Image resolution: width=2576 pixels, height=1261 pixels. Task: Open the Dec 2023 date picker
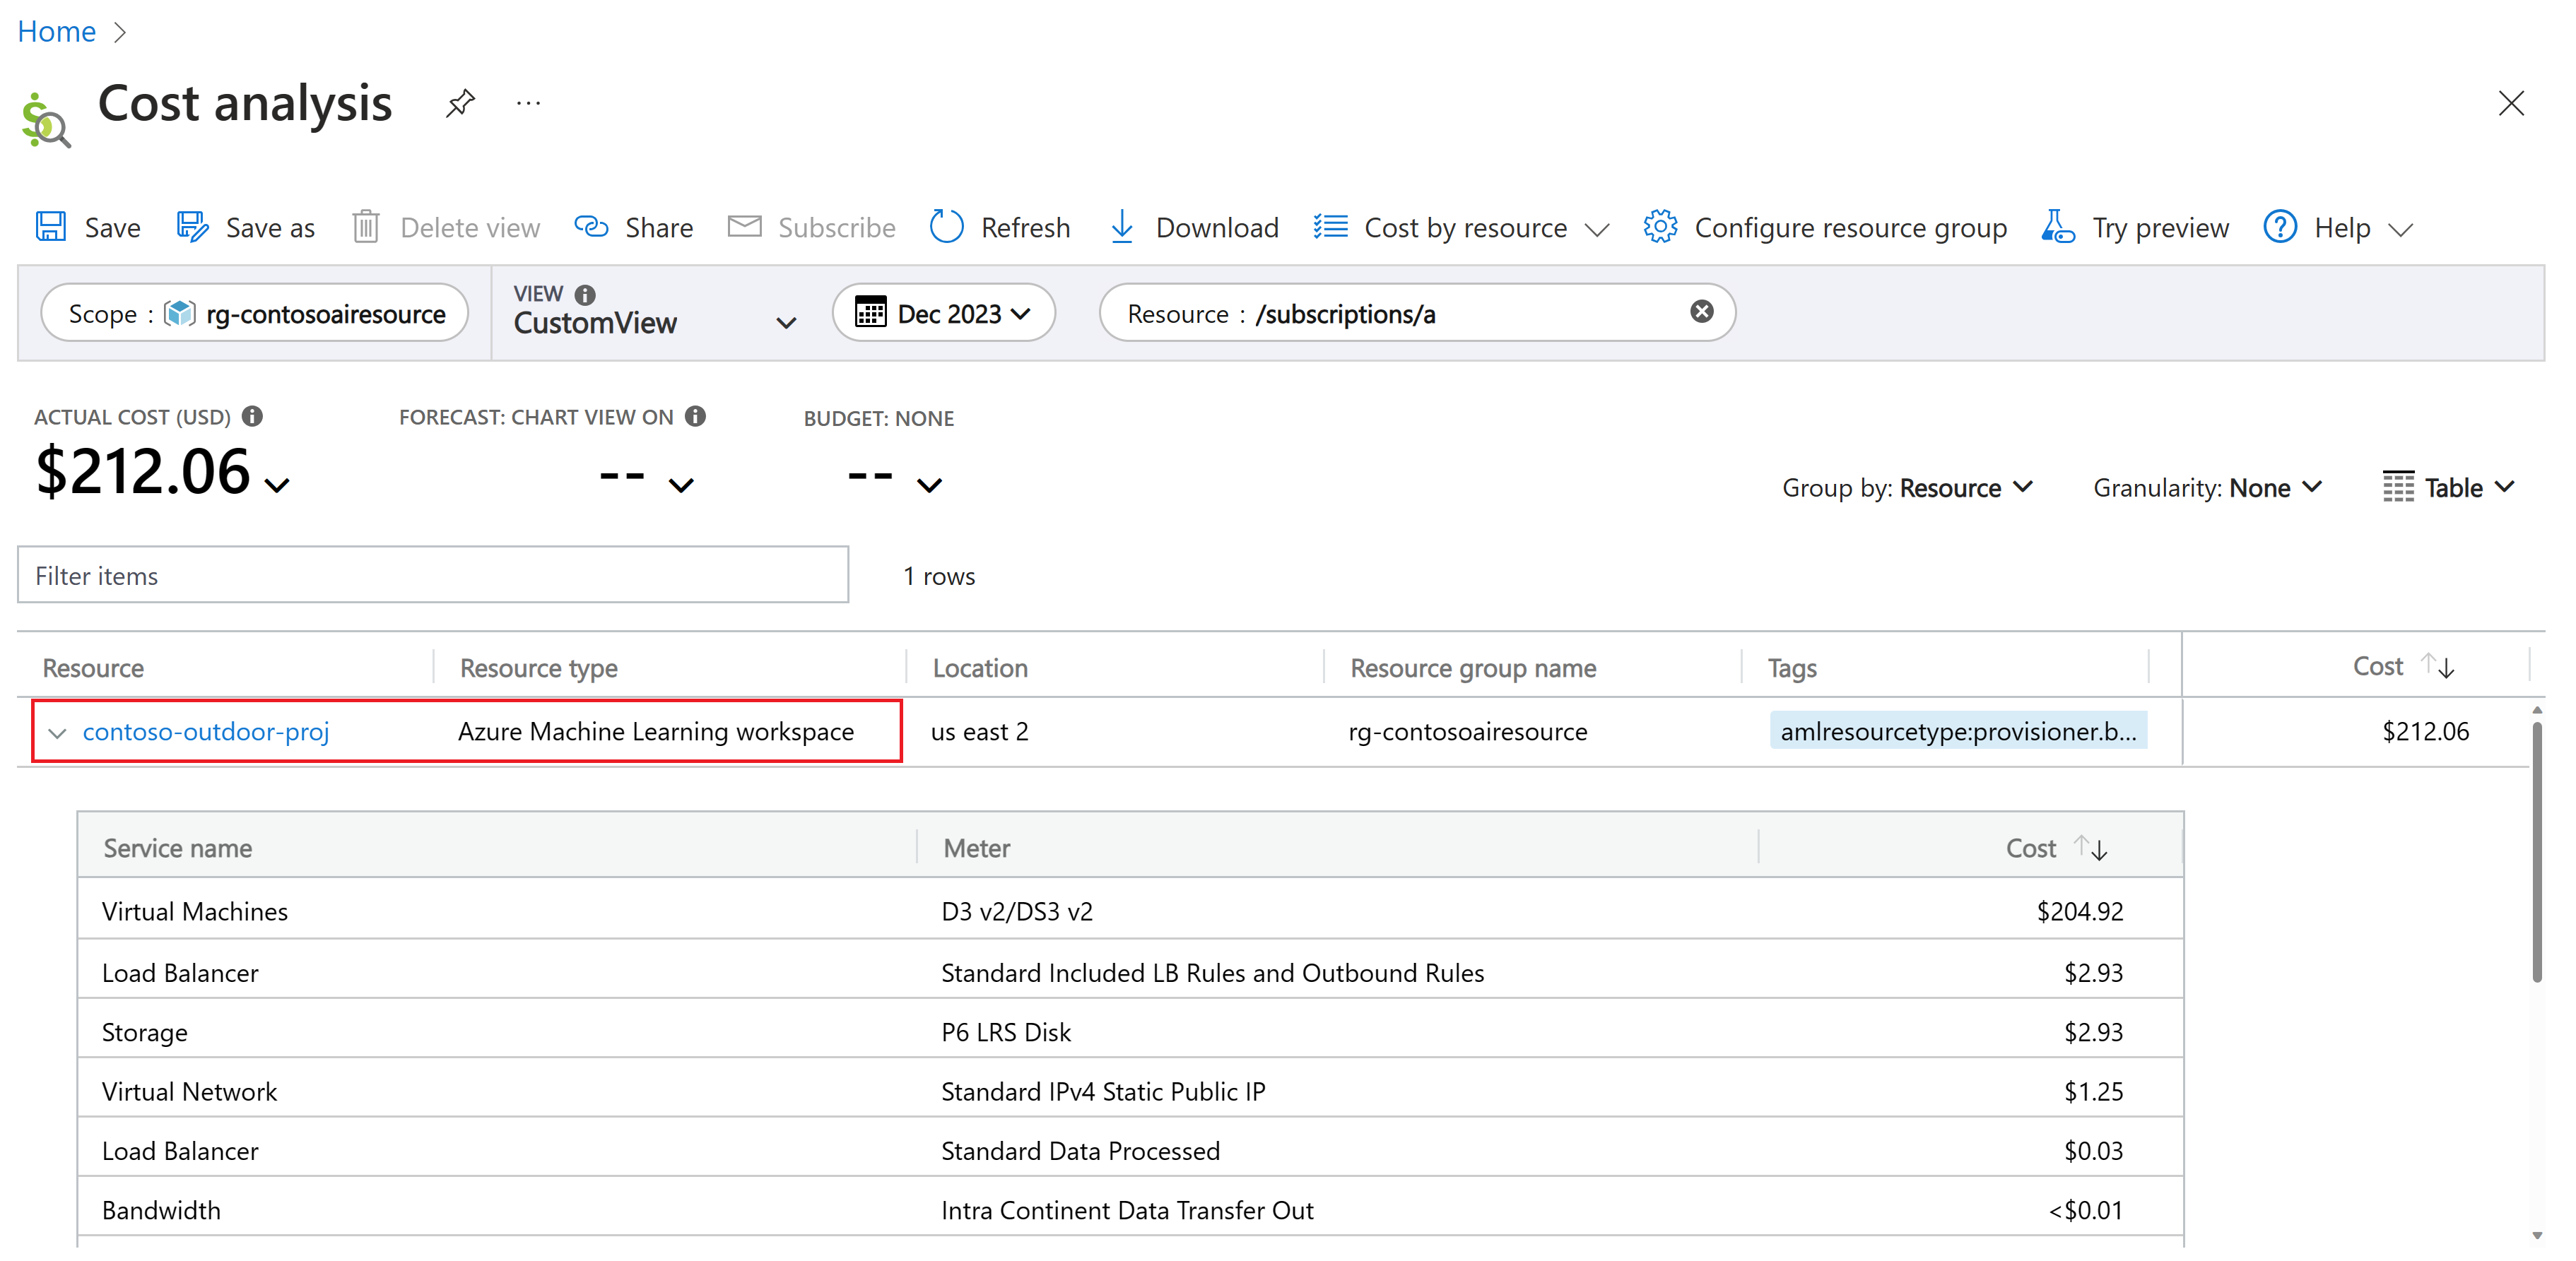(943, 313)
